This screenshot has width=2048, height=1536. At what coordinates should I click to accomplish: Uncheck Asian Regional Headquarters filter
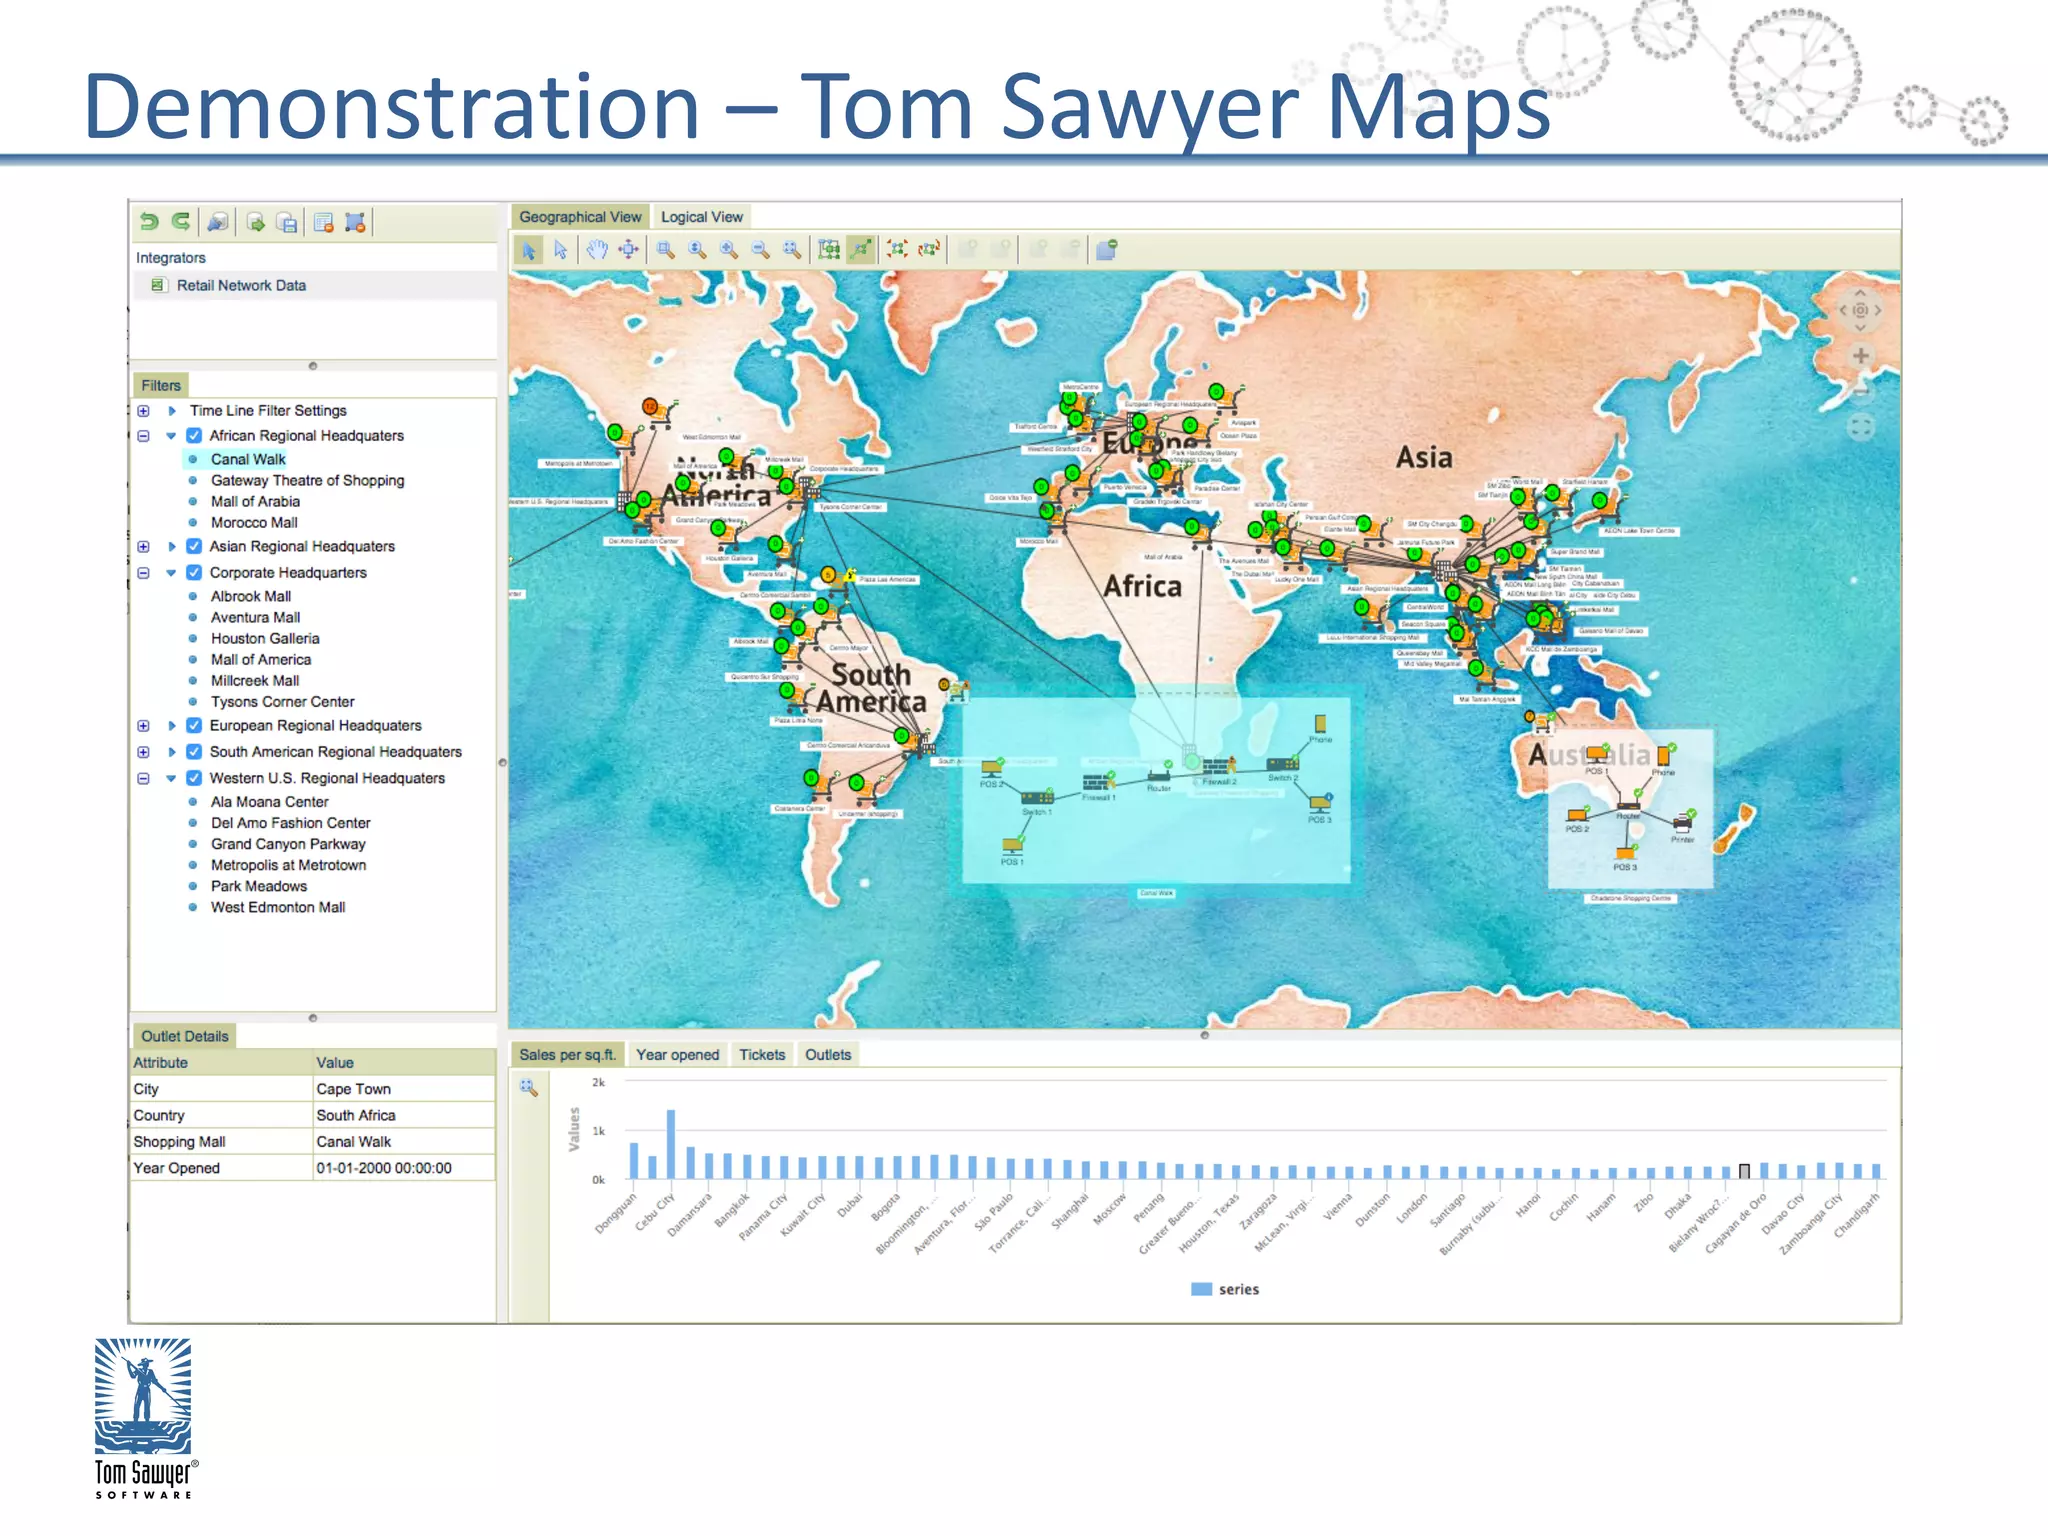point(194,547)
